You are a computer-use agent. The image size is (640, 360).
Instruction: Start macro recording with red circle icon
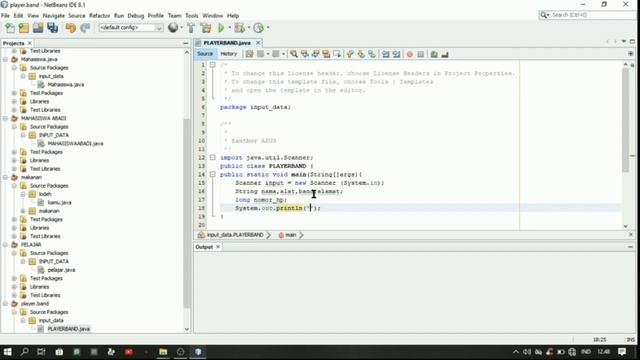click(410, 54)
